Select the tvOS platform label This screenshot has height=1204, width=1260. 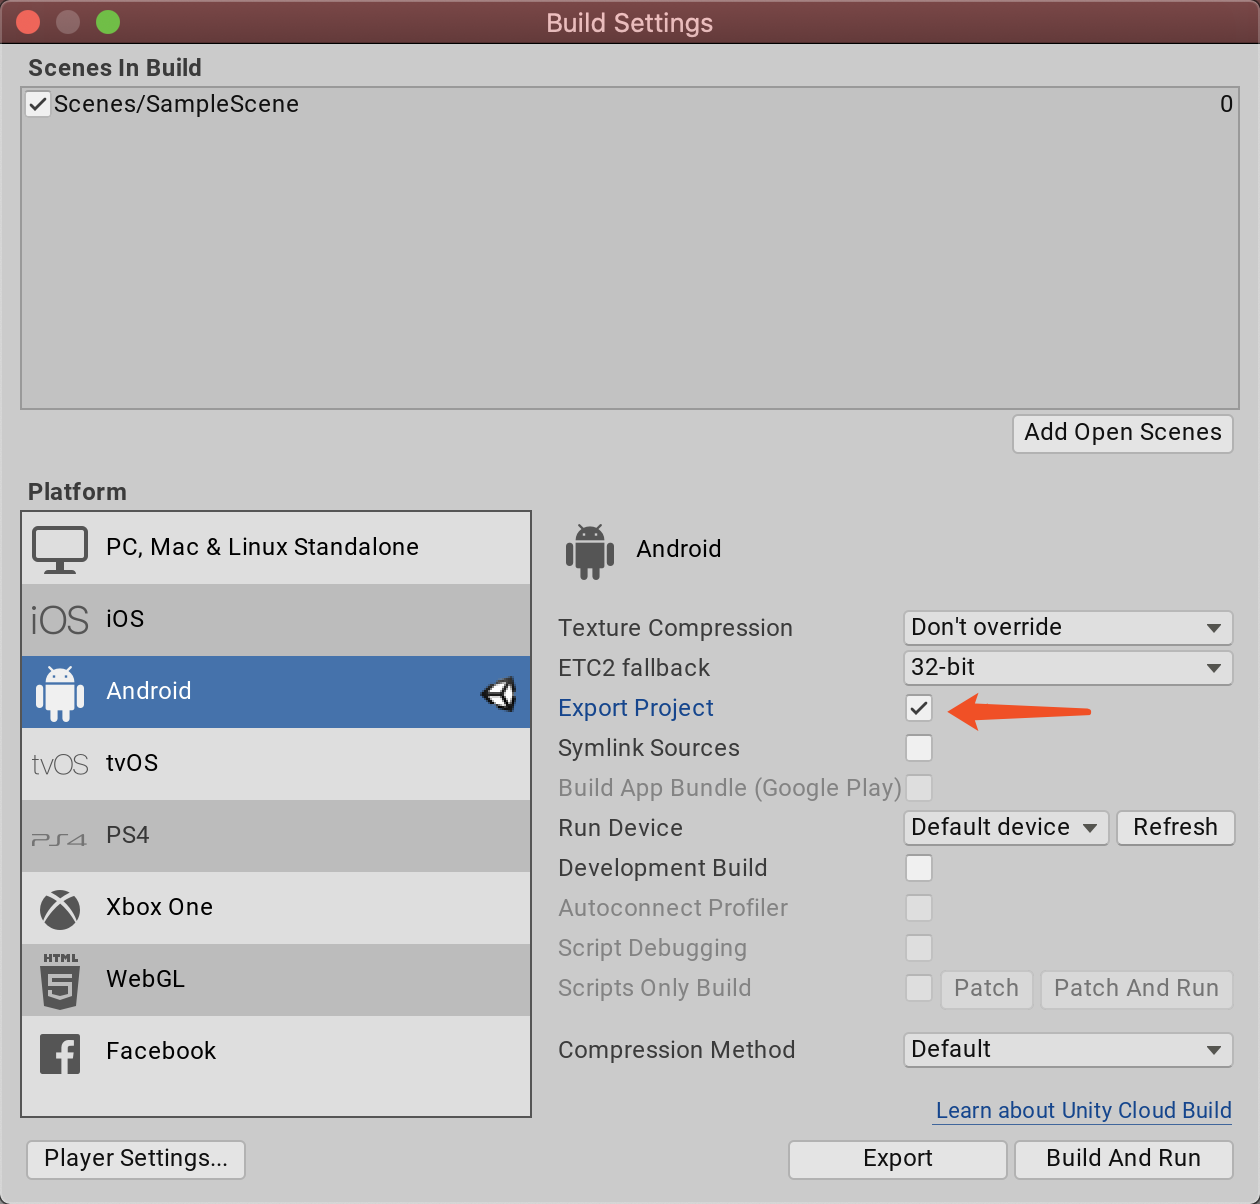coord(132,763)
